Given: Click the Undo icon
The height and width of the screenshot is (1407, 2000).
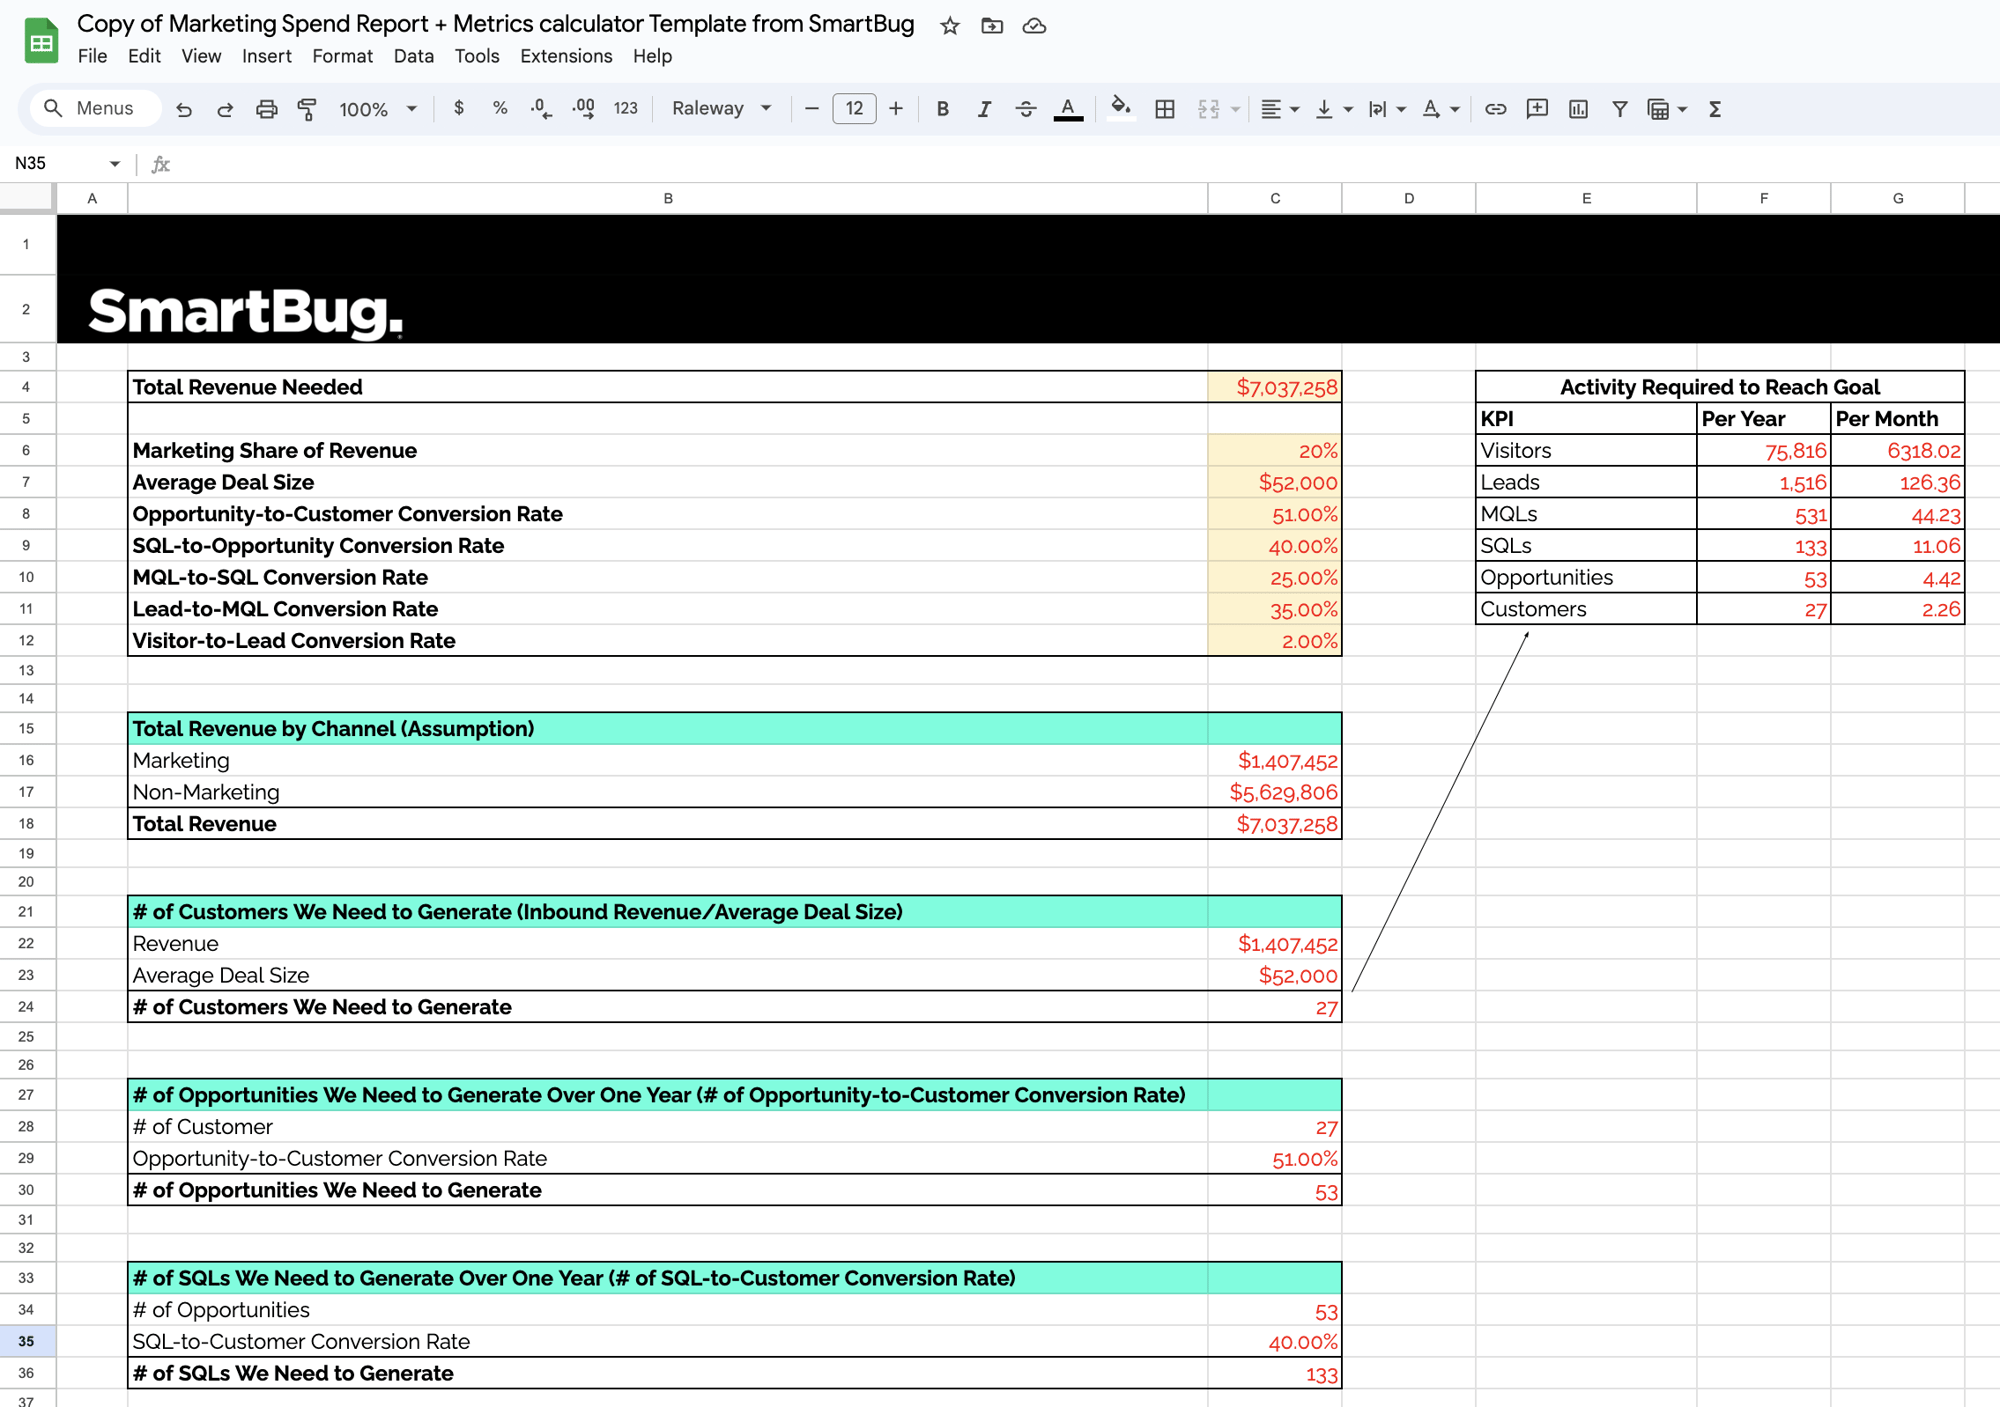Looking at the screenshot, I should [183, 109].
